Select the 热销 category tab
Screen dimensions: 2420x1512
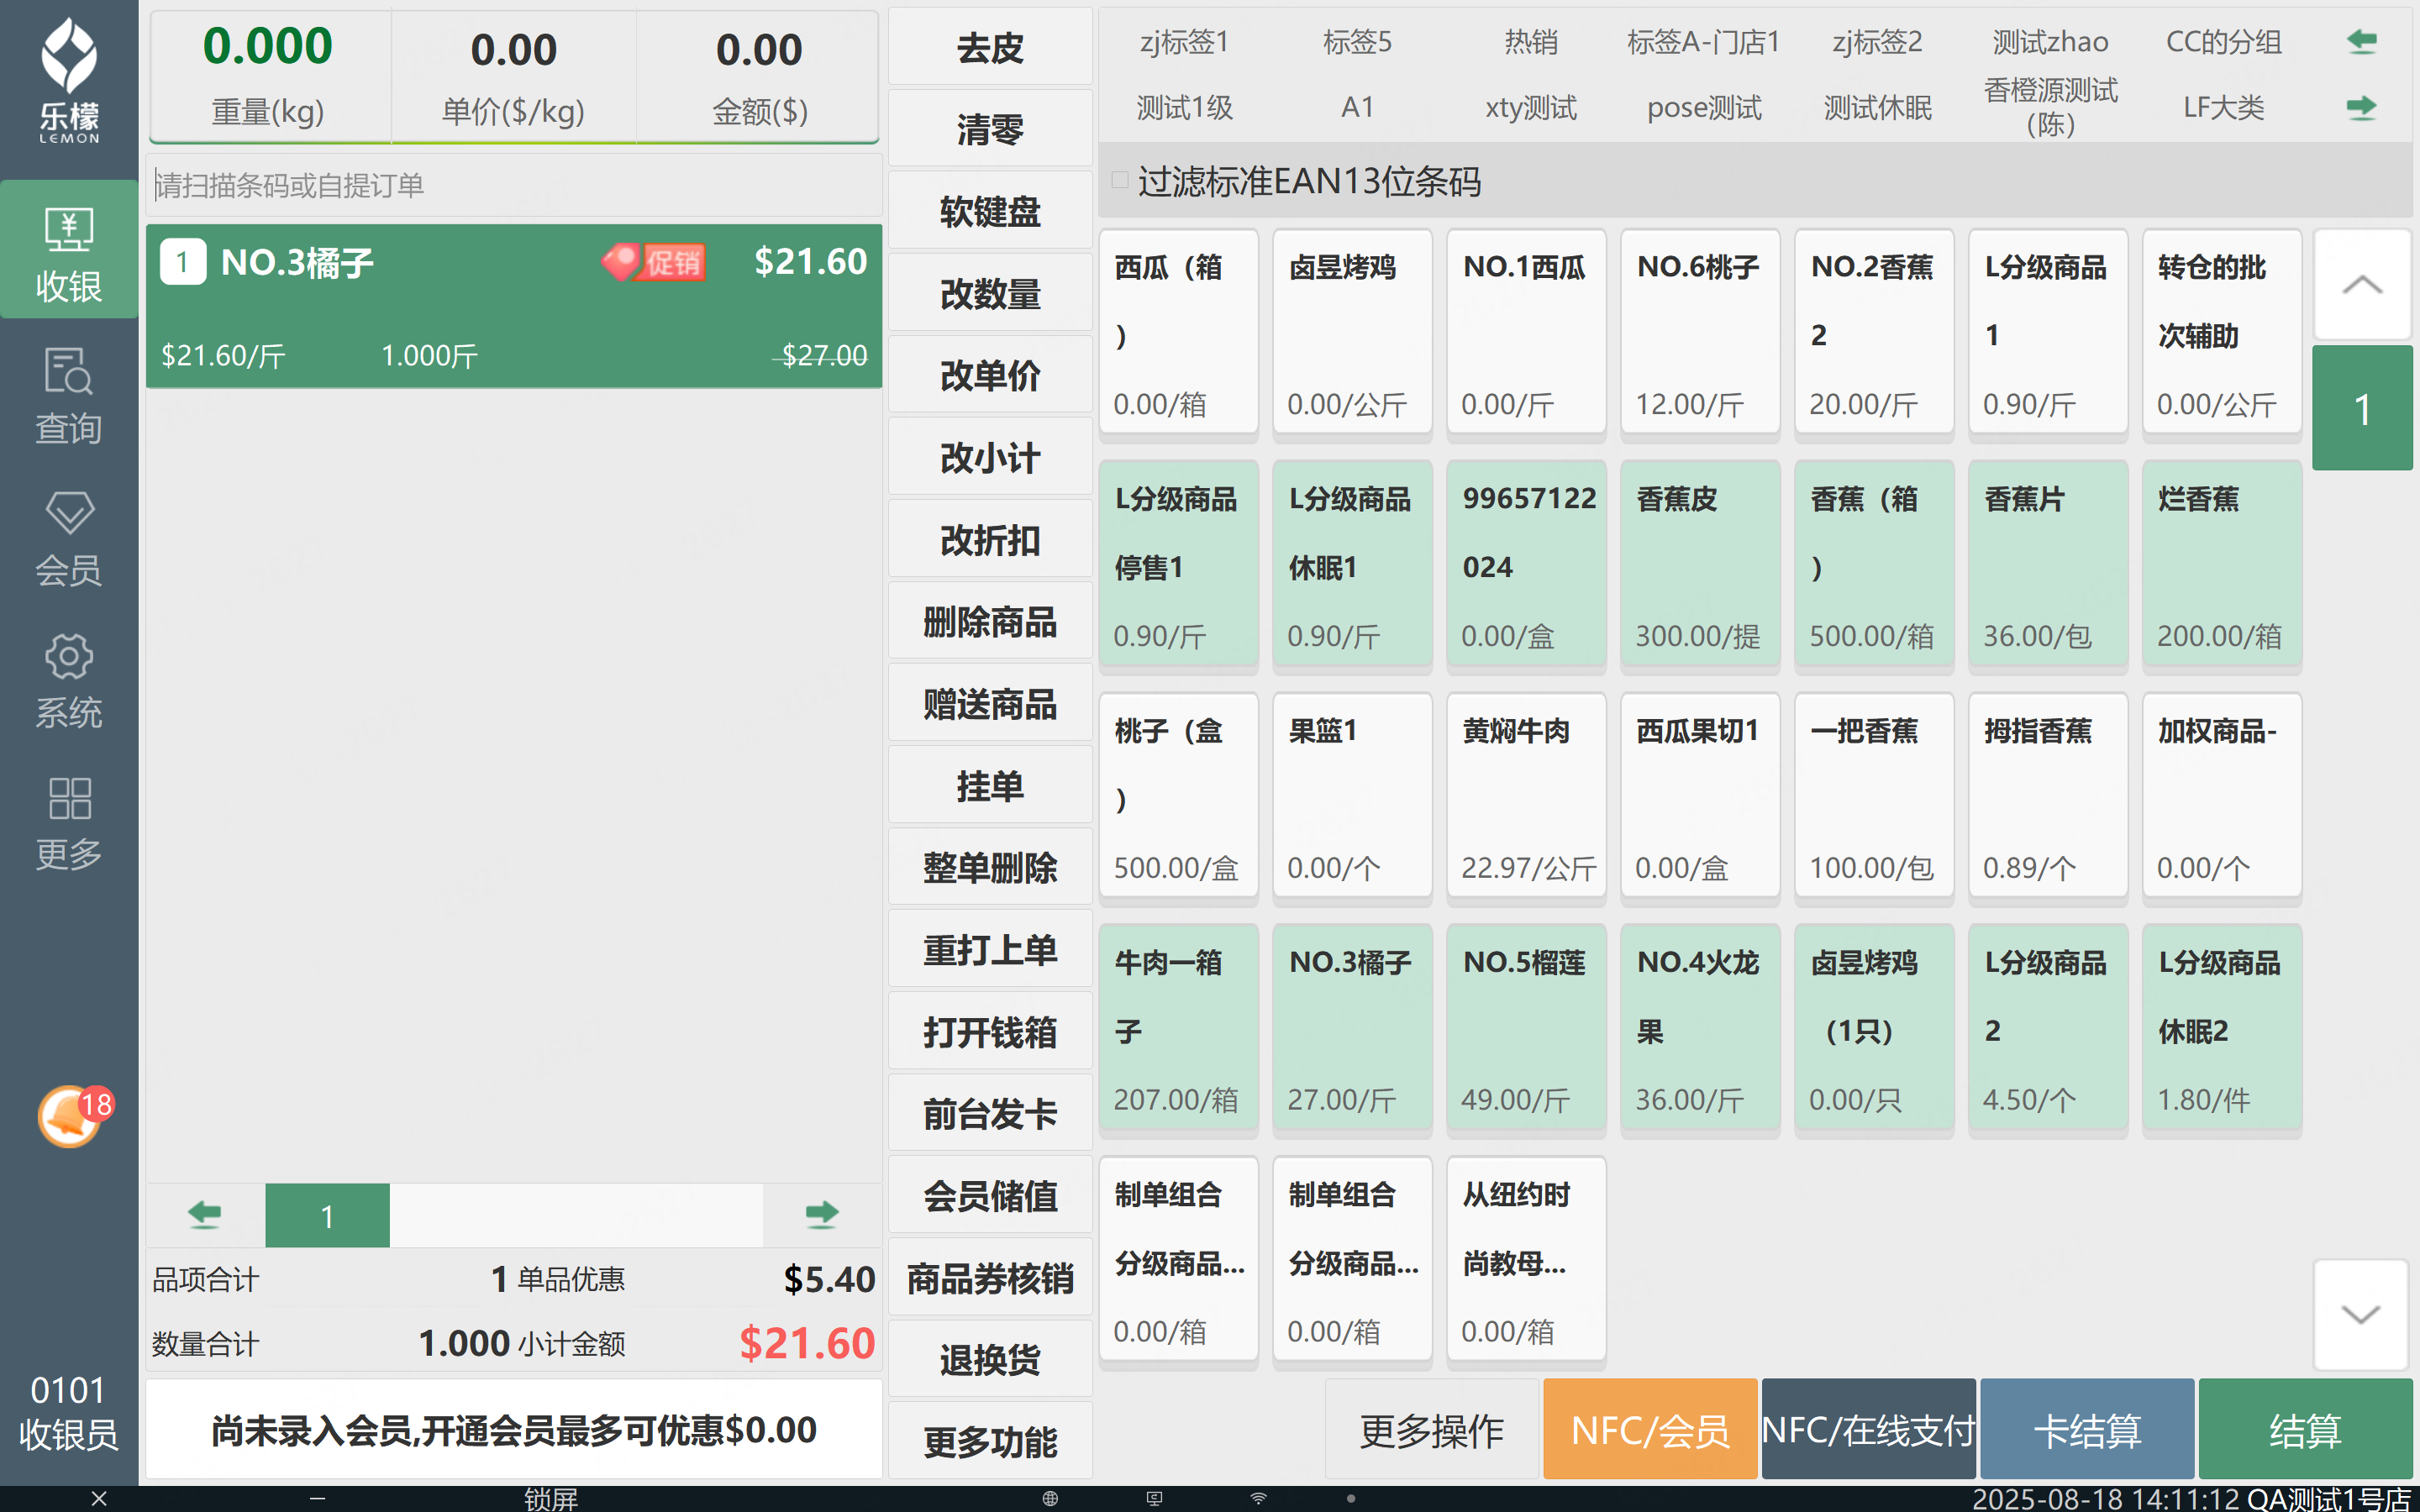pos(1530,42)
